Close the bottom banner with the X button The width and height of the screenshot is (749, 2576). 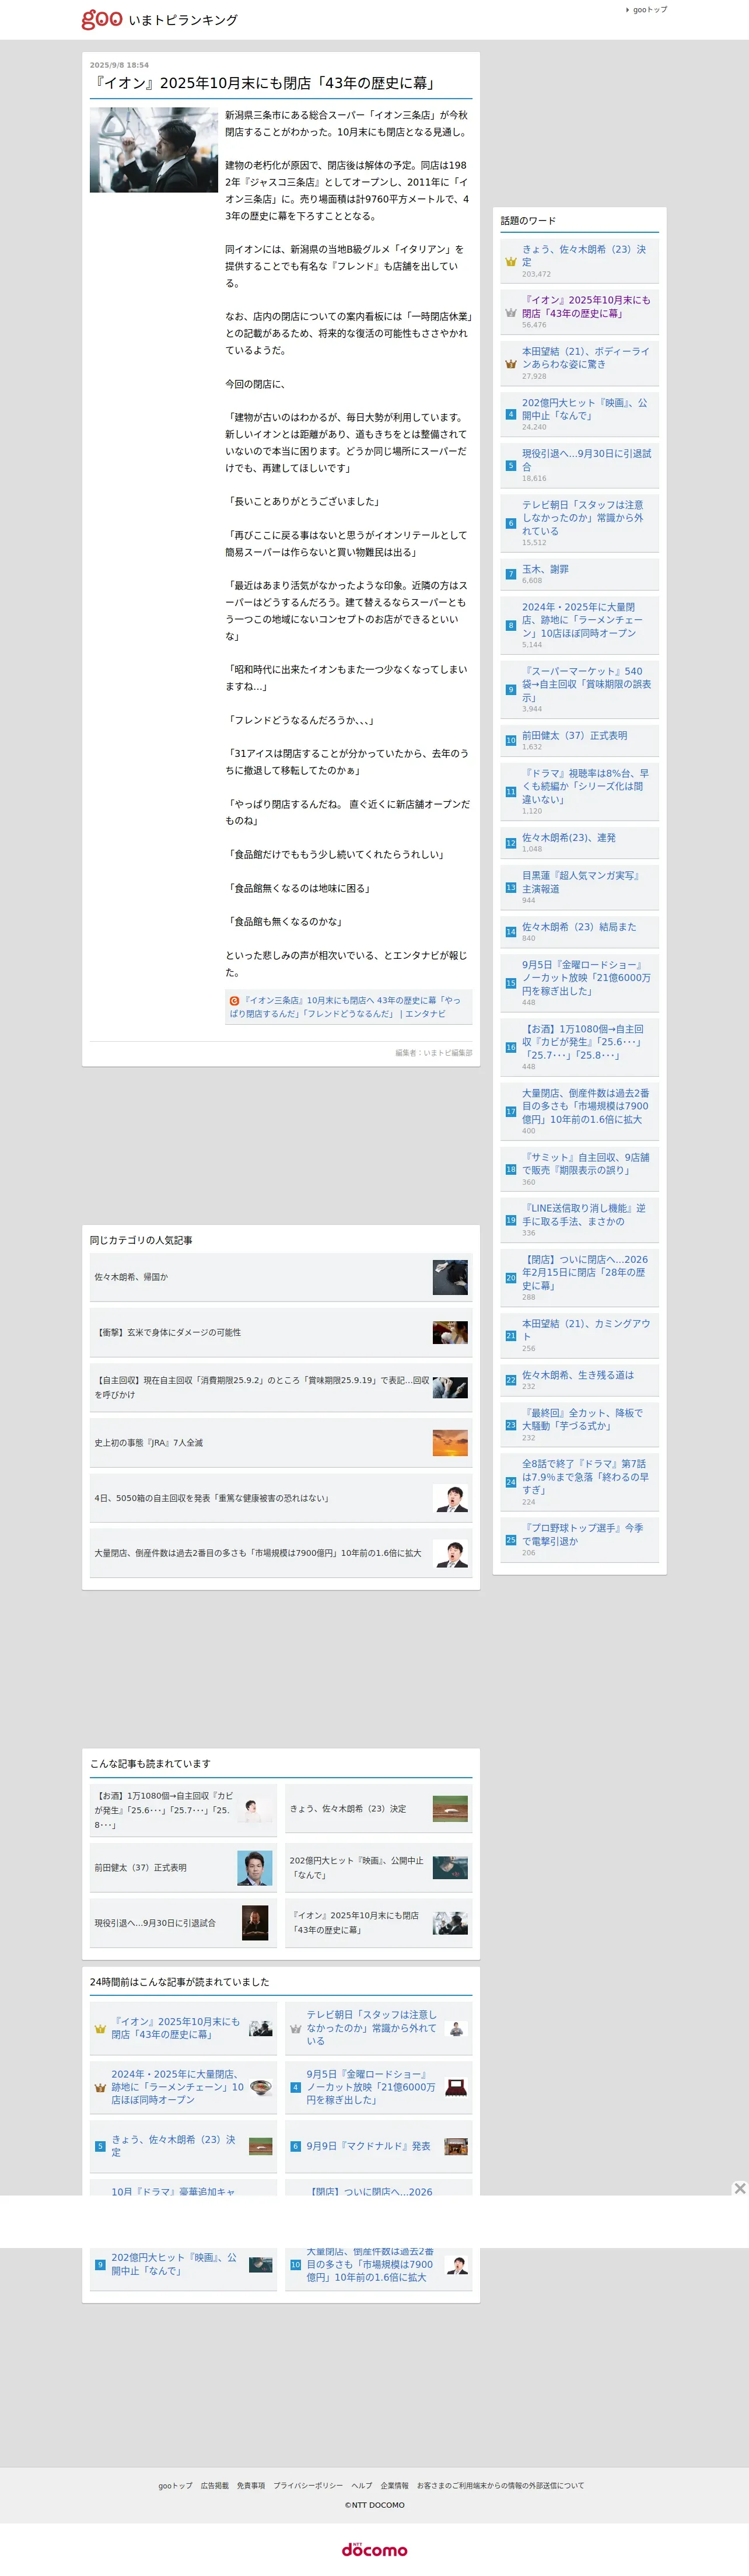[x=740, y=2188]
